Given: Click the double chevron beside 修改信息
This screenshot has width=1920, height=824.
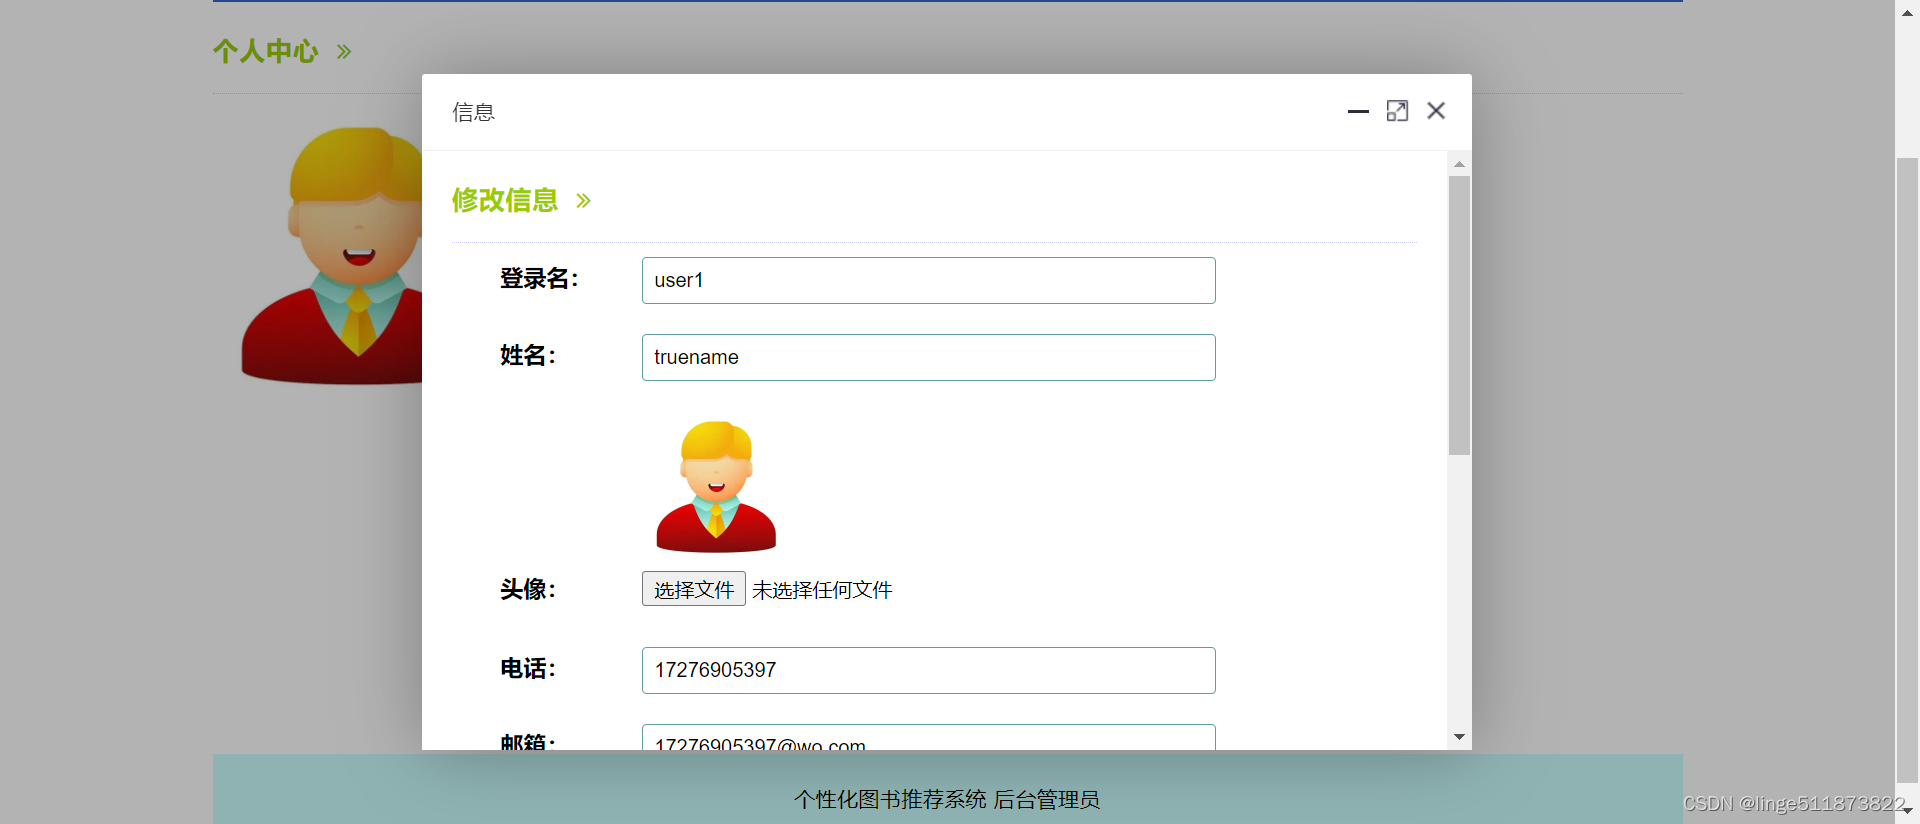Looking at the screenshot, I should click(583, 201).
